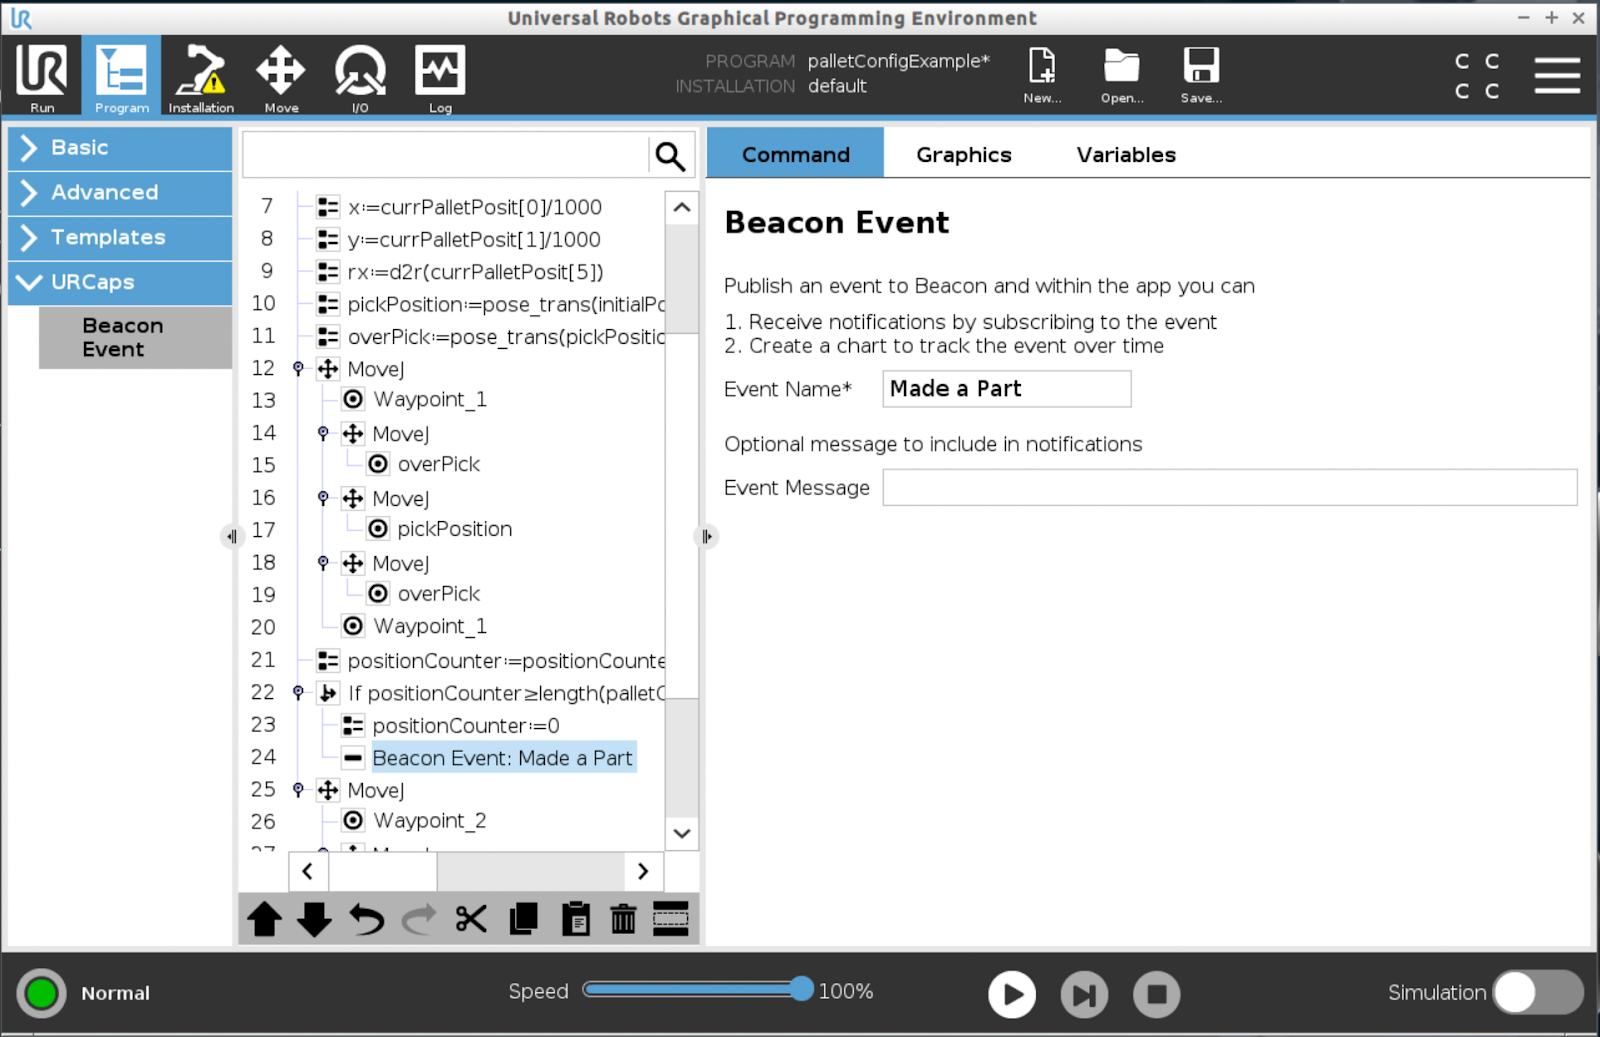Click the green robot status indicator
This screenshot has height=1037, width=1600.
(41, 993)
